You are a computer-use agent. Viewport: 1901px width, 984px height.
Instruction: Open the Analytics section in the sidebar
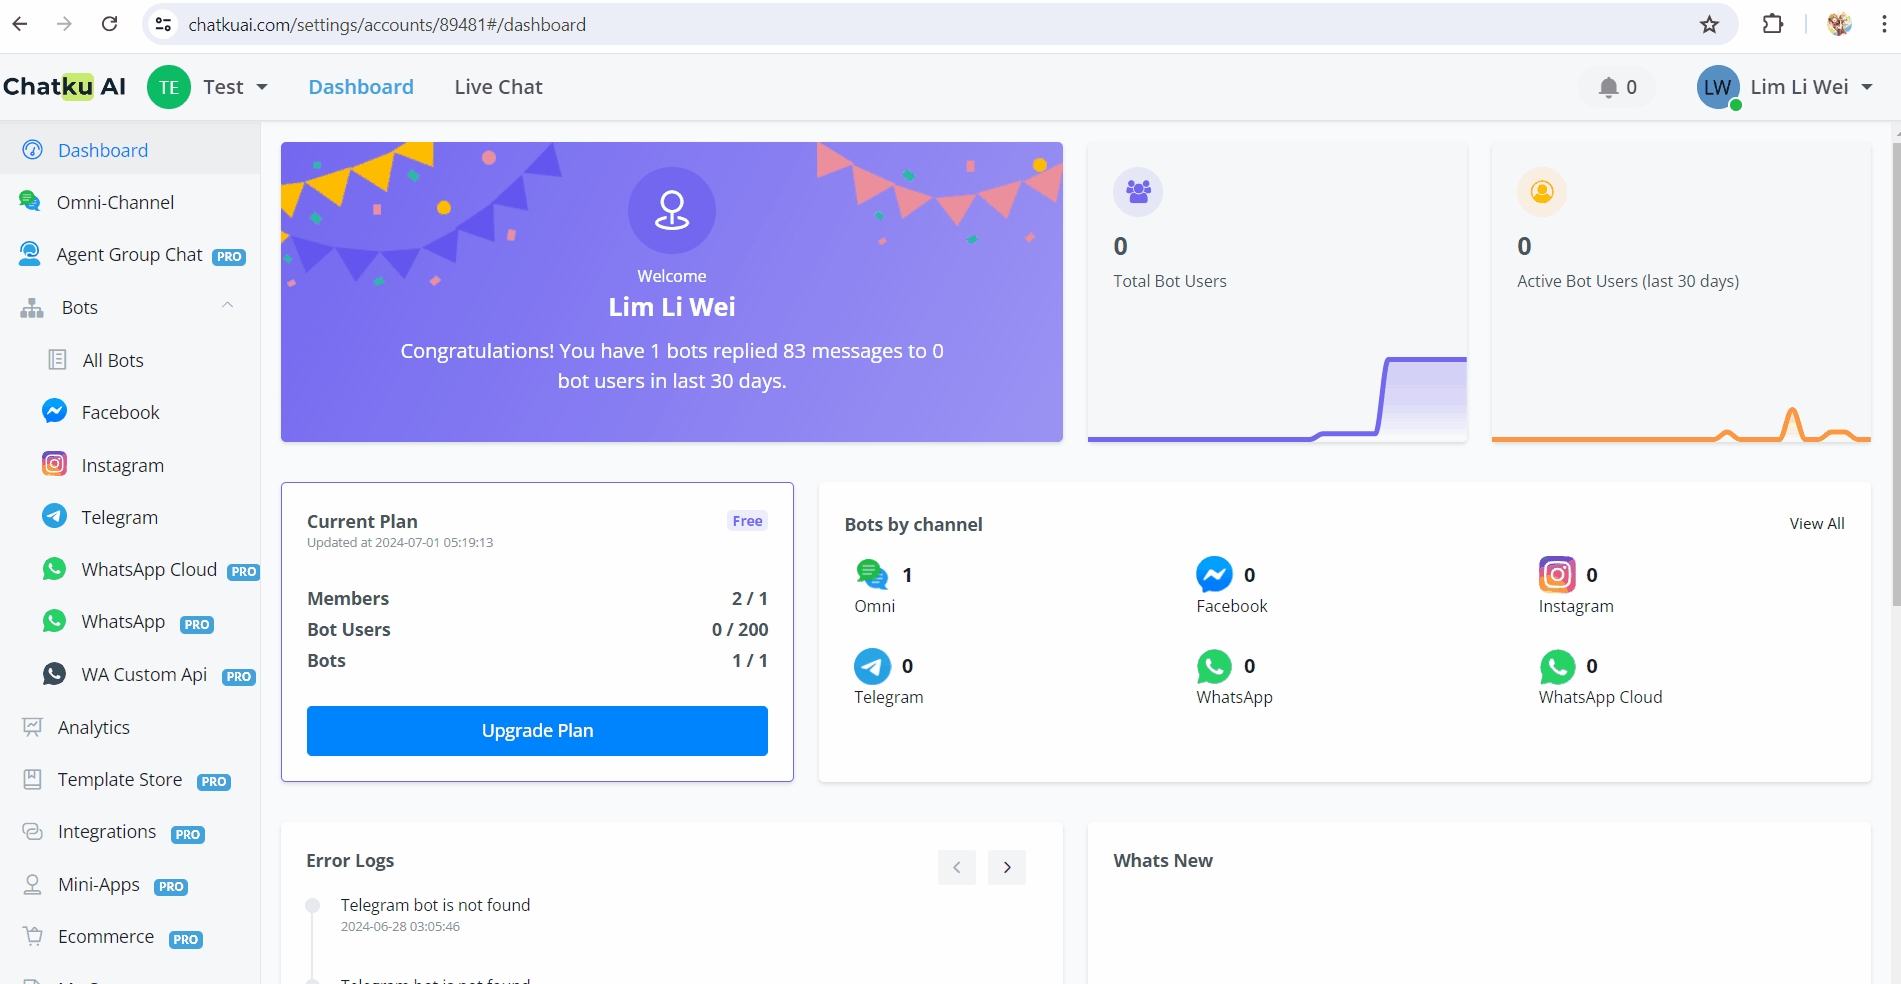coord(93,727)
